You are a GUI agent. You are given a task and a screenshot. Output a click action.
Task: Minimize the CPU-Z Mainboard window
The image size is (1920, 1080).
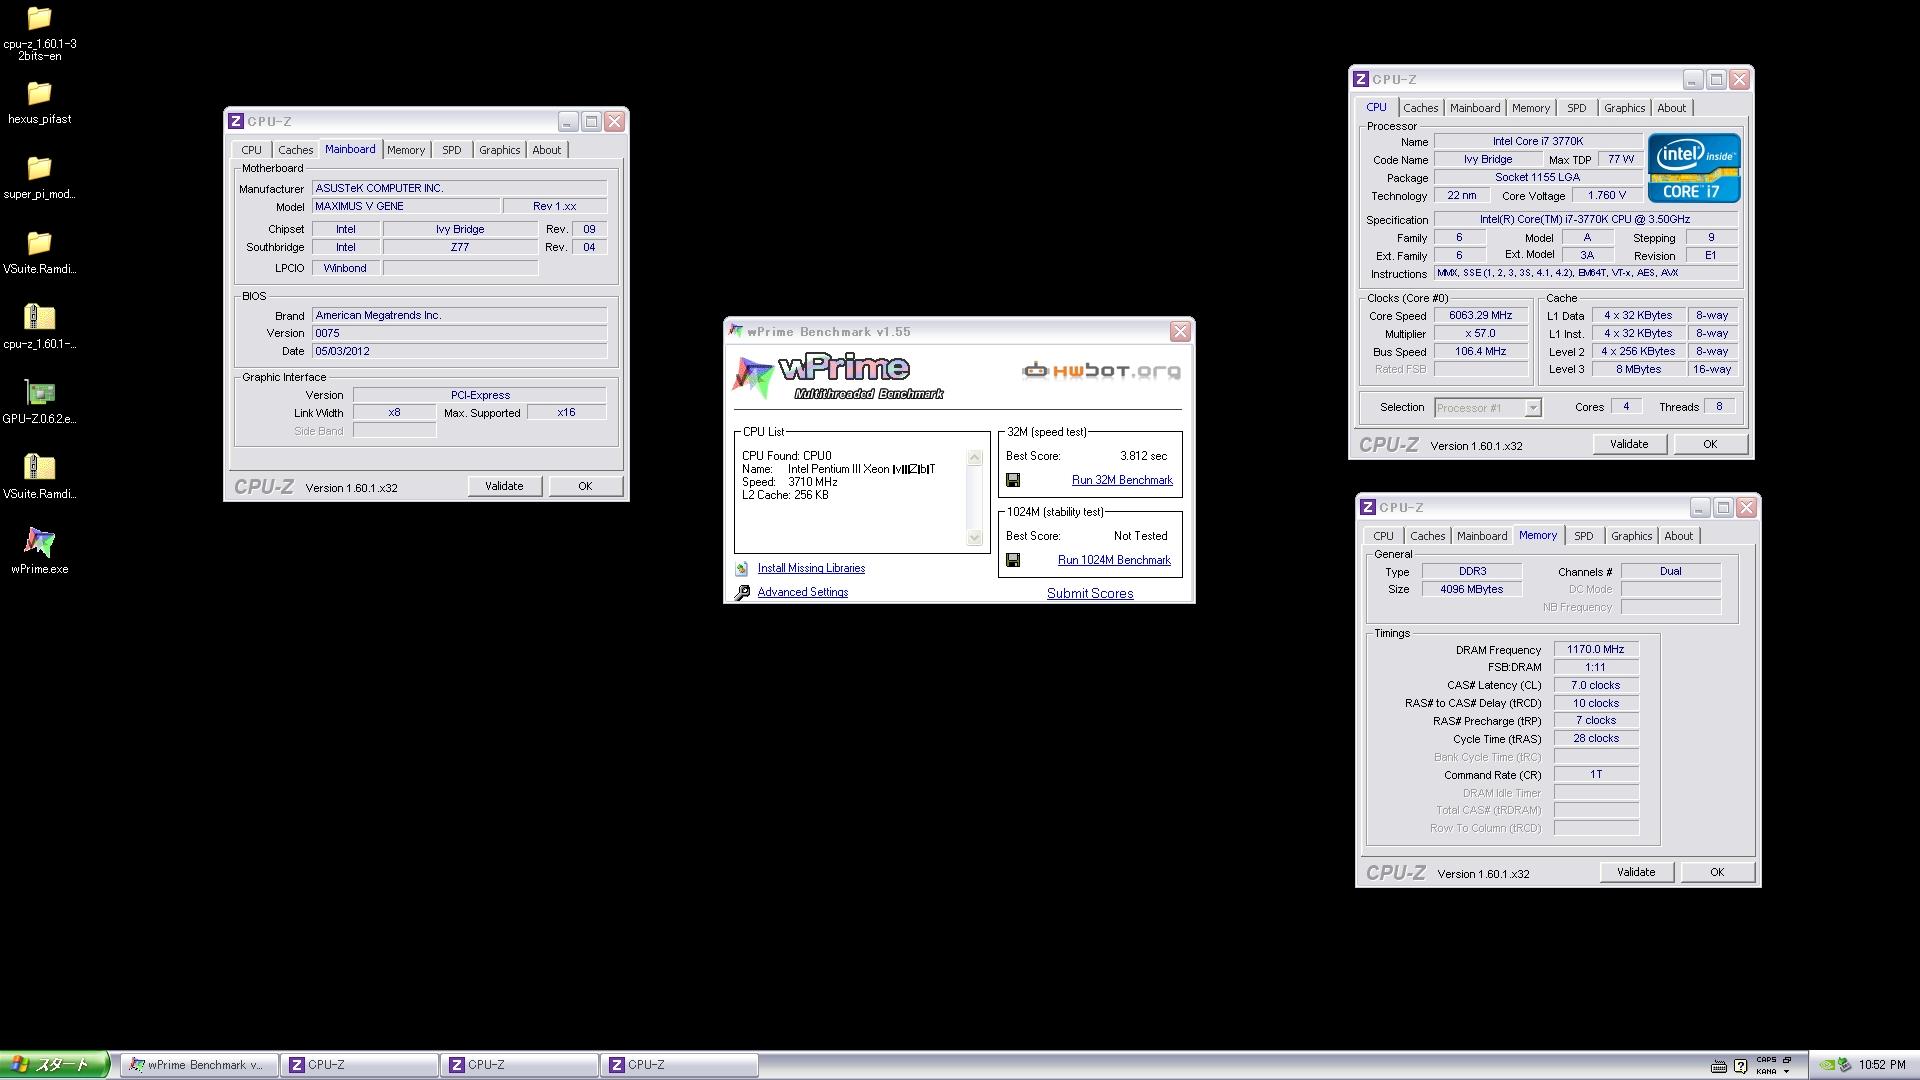point(568,122)
